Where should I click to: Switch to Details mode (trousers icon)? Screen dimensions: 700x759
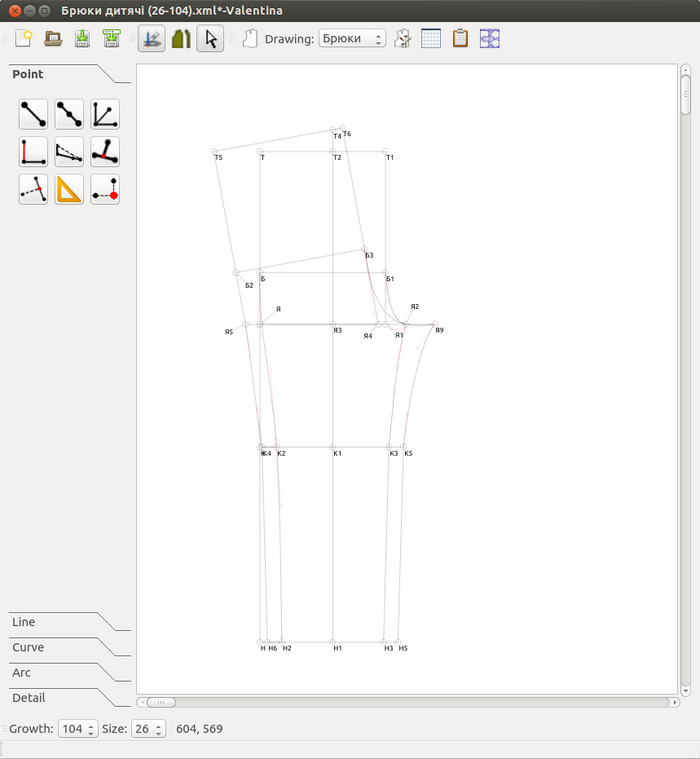click(181, 38)
